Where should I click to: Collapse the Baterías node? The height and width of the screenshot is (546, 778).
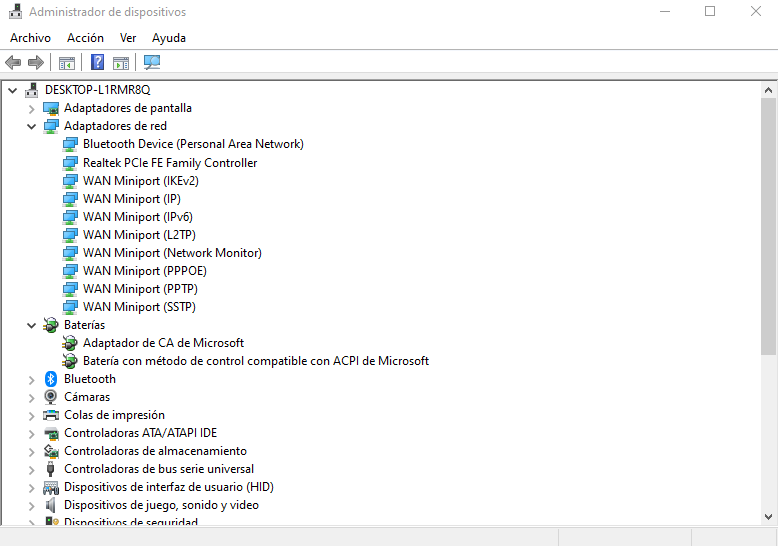pos(32,326)
